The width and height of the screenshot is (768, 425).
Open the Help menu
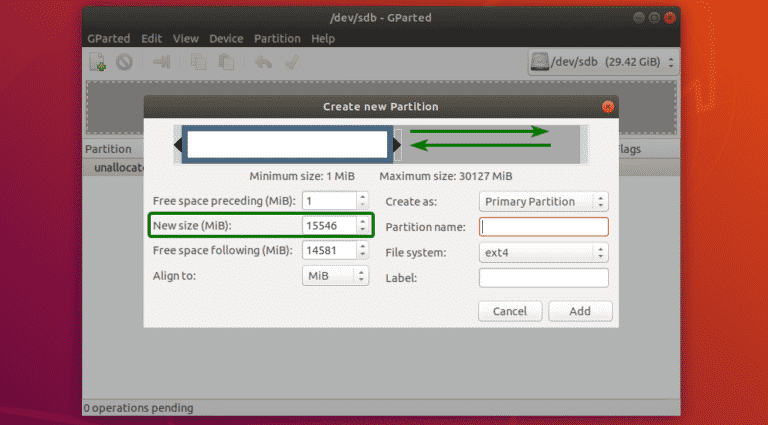pos(323,39)
